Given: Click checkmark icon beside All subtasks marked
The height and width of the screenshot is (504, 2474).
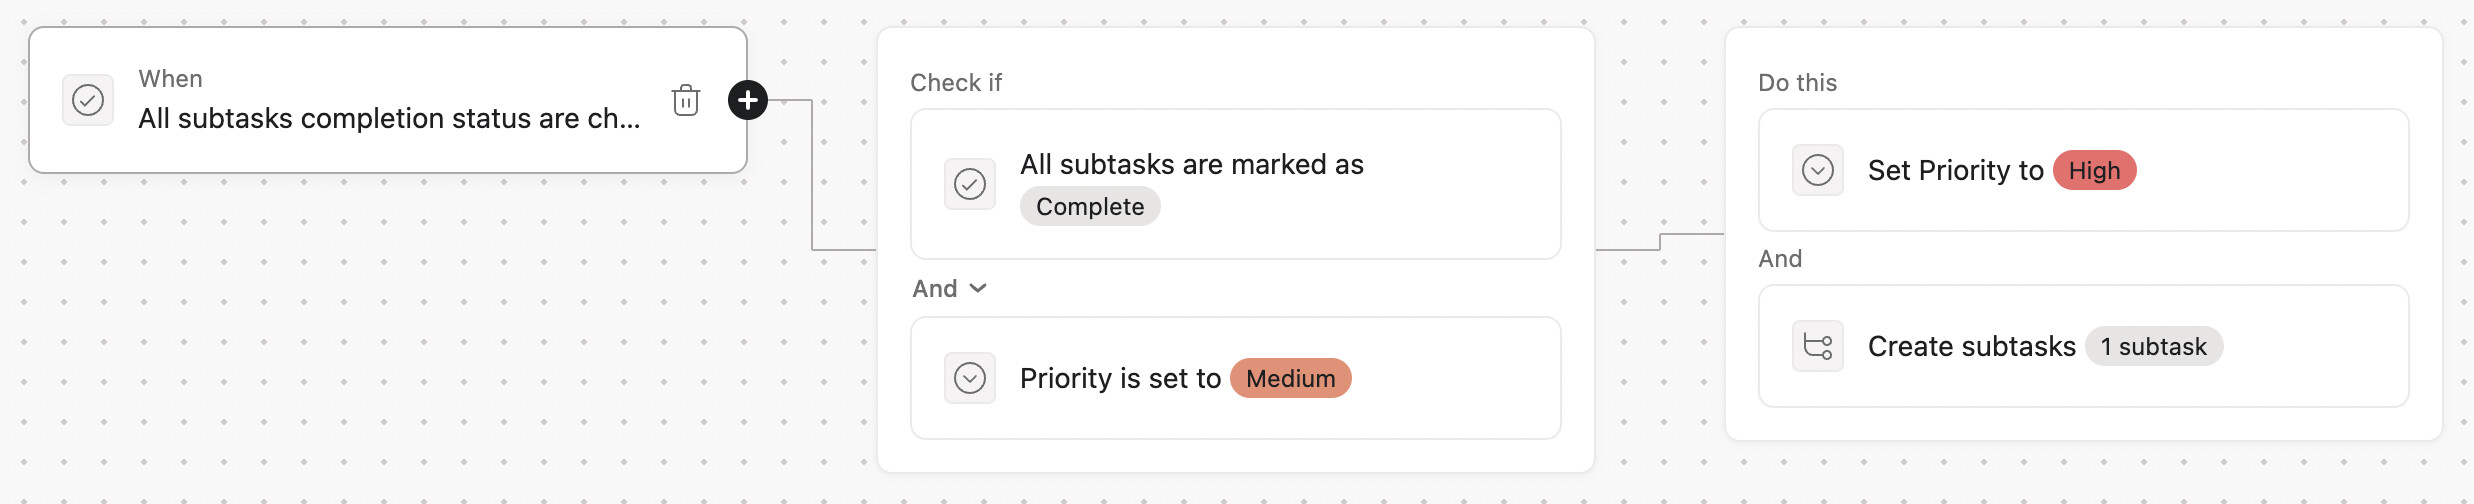Looking at the screenshot, I should (x=970, y=184).
